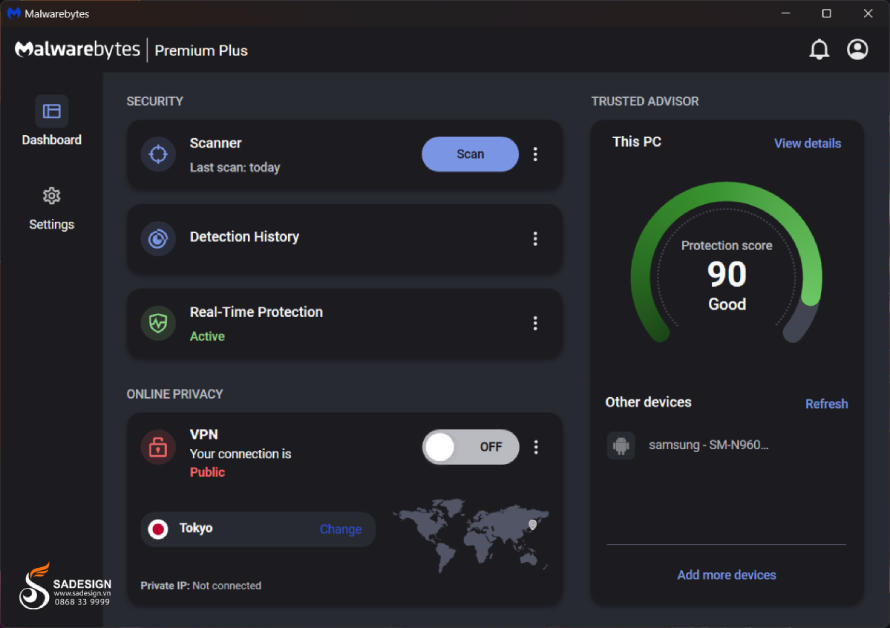
Task: Change the Tokyo VPN server location
Action: [341, 529]
